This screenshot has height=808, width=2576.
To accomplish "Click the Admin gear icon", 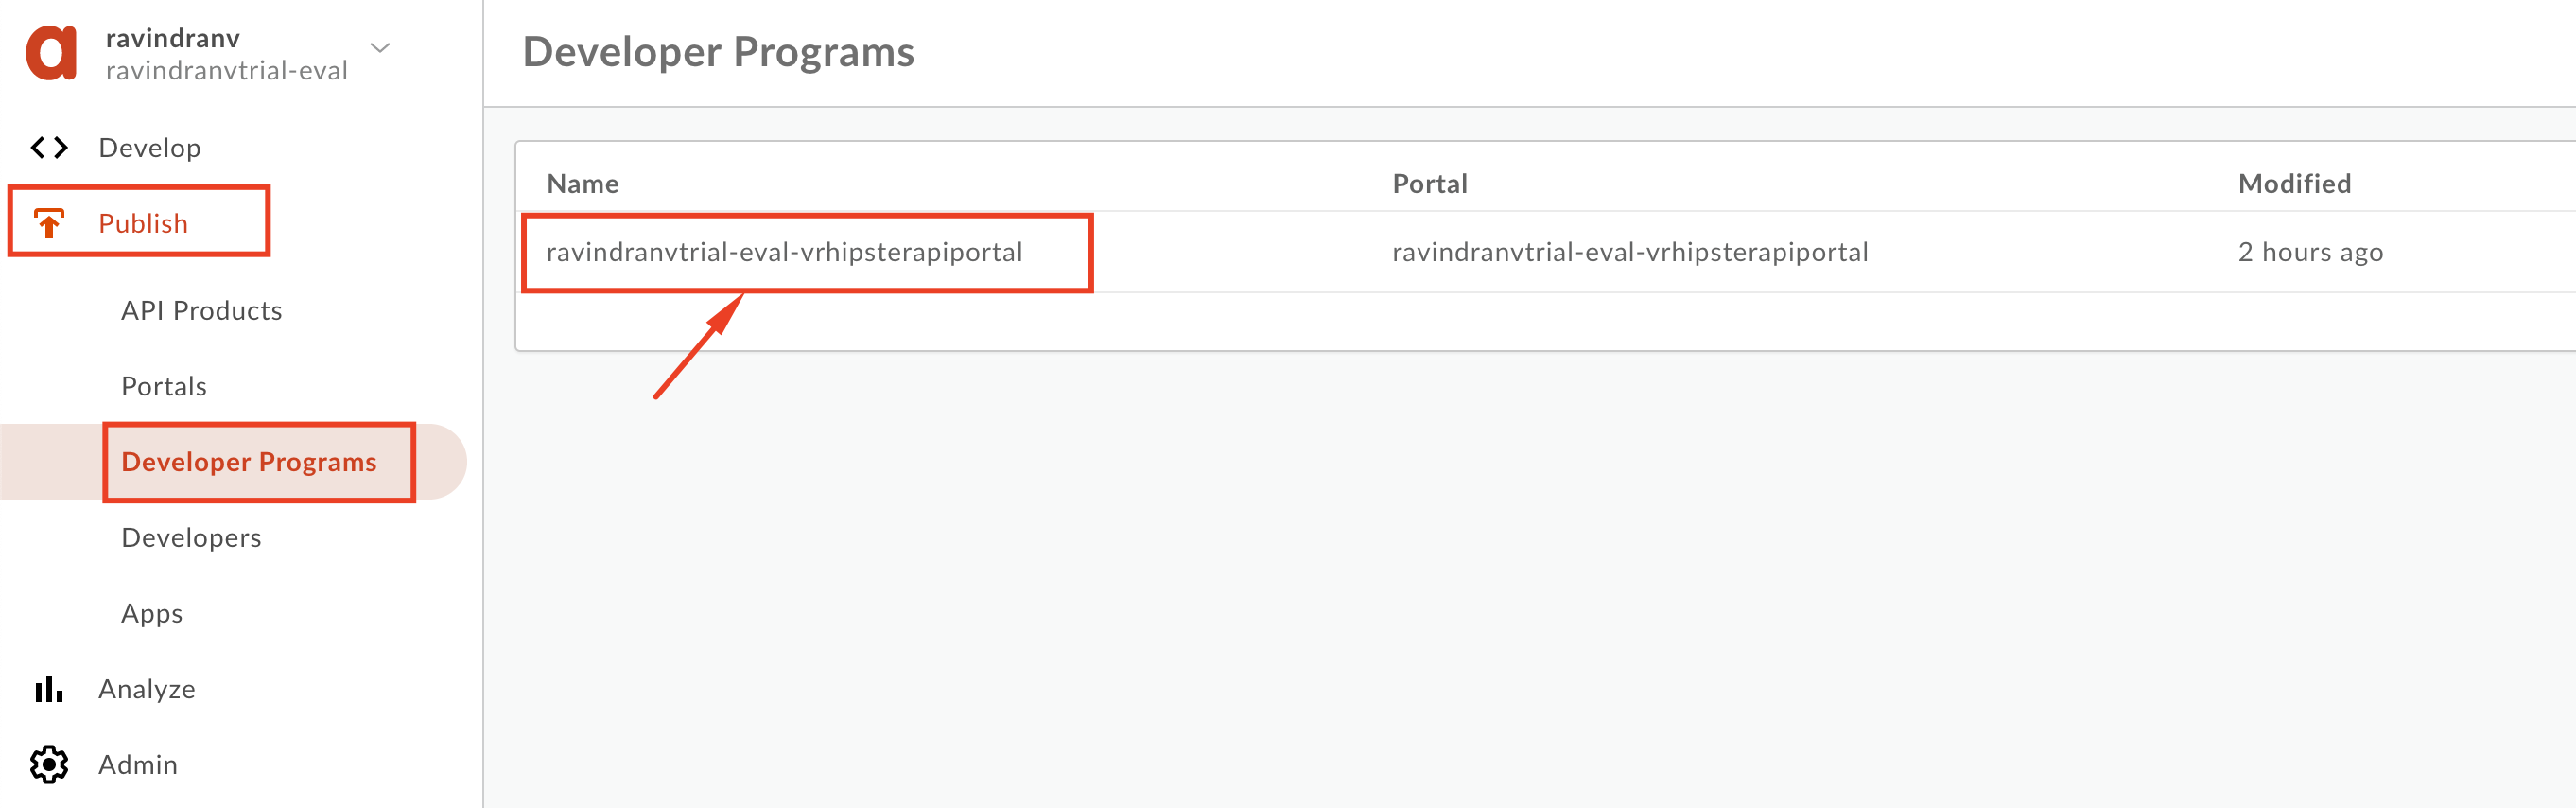I will point(49,765).
